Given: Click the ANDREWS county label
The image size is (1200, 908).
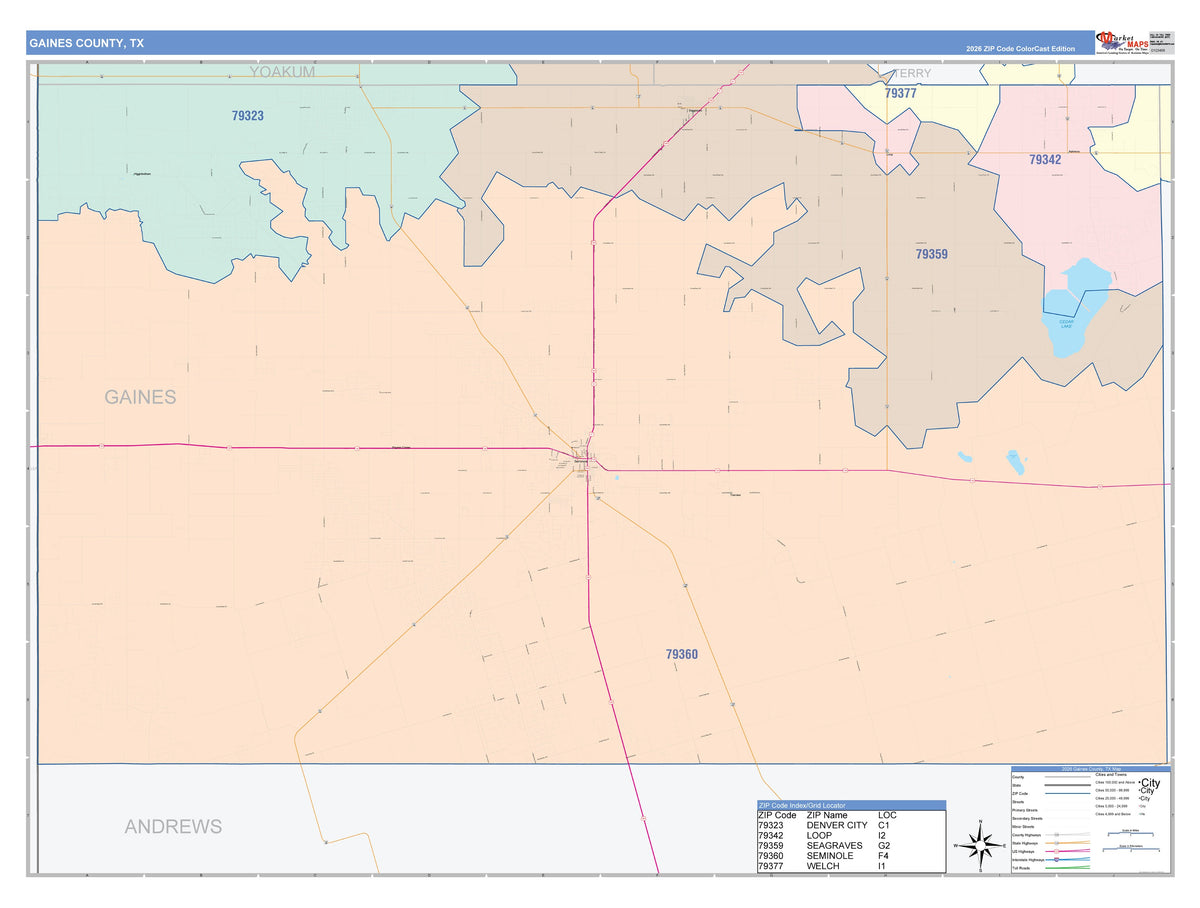Looking at the screenshot, I should pos(173,827).
